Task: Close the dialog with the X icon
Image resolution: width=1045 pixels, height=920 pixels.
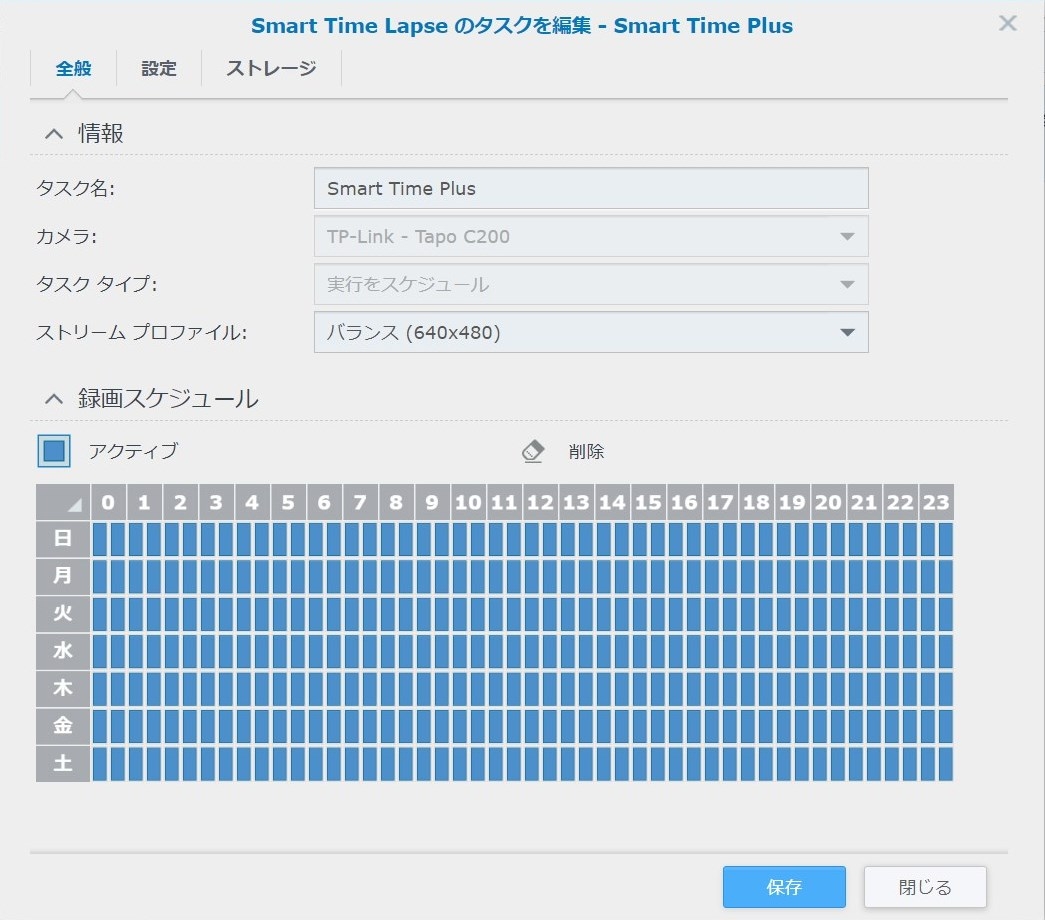Action: pyautogui.click(x=1007, y=24)
